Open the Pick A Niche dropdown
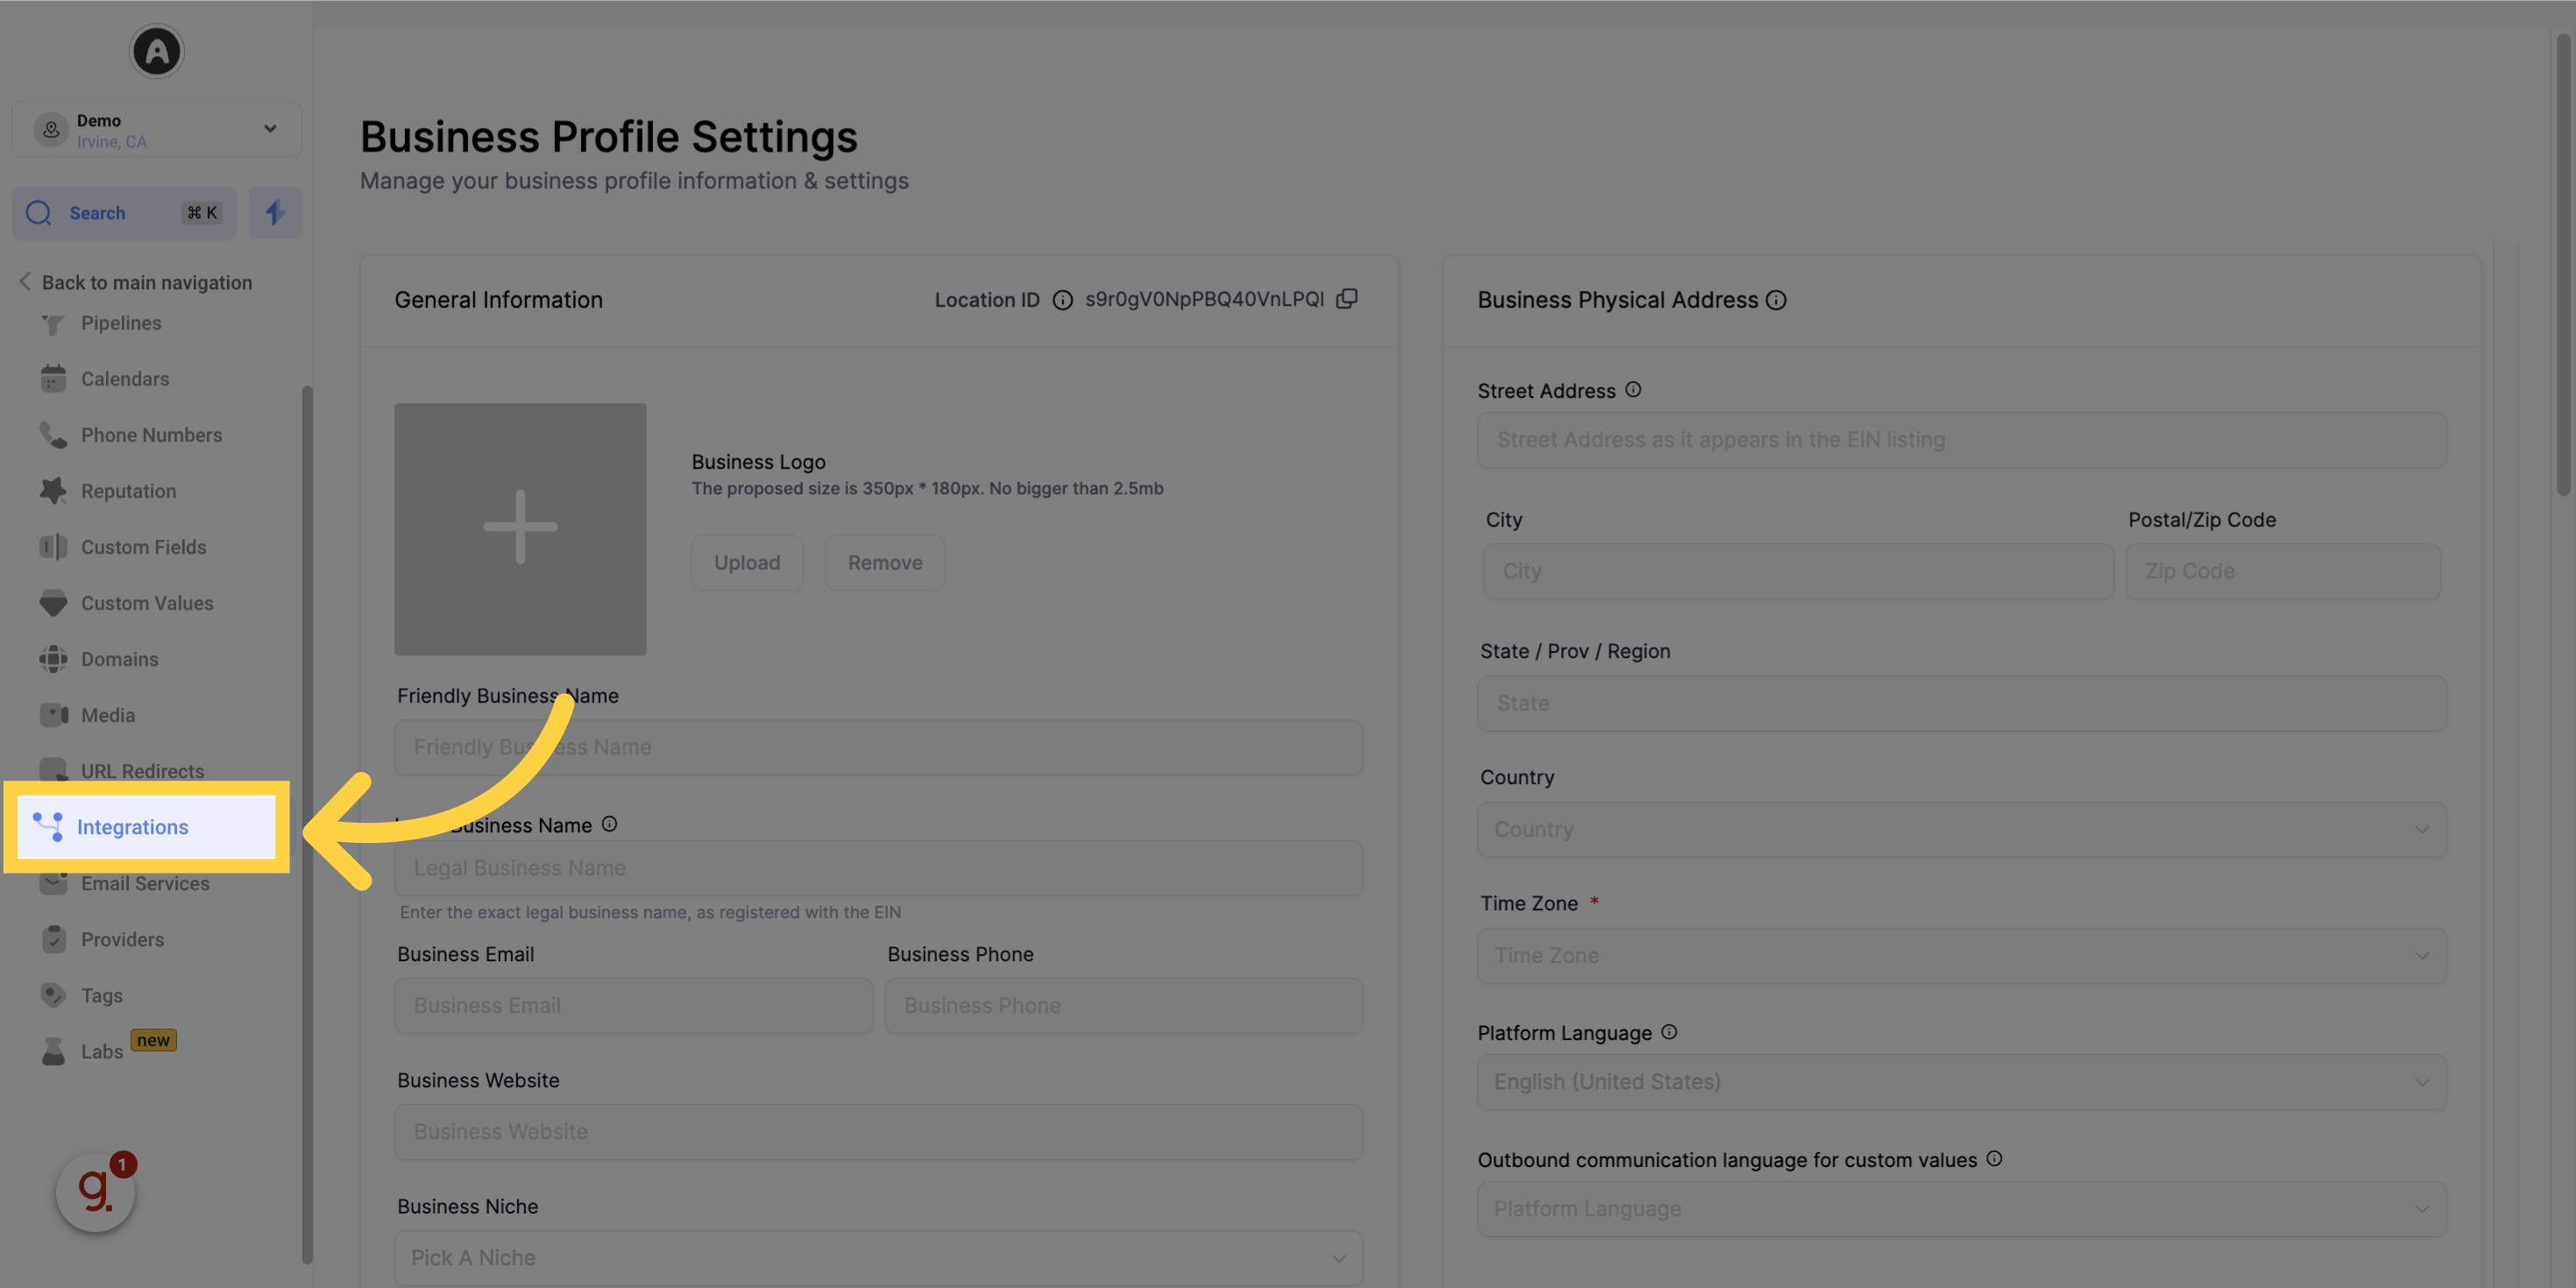 point(878,1258)
